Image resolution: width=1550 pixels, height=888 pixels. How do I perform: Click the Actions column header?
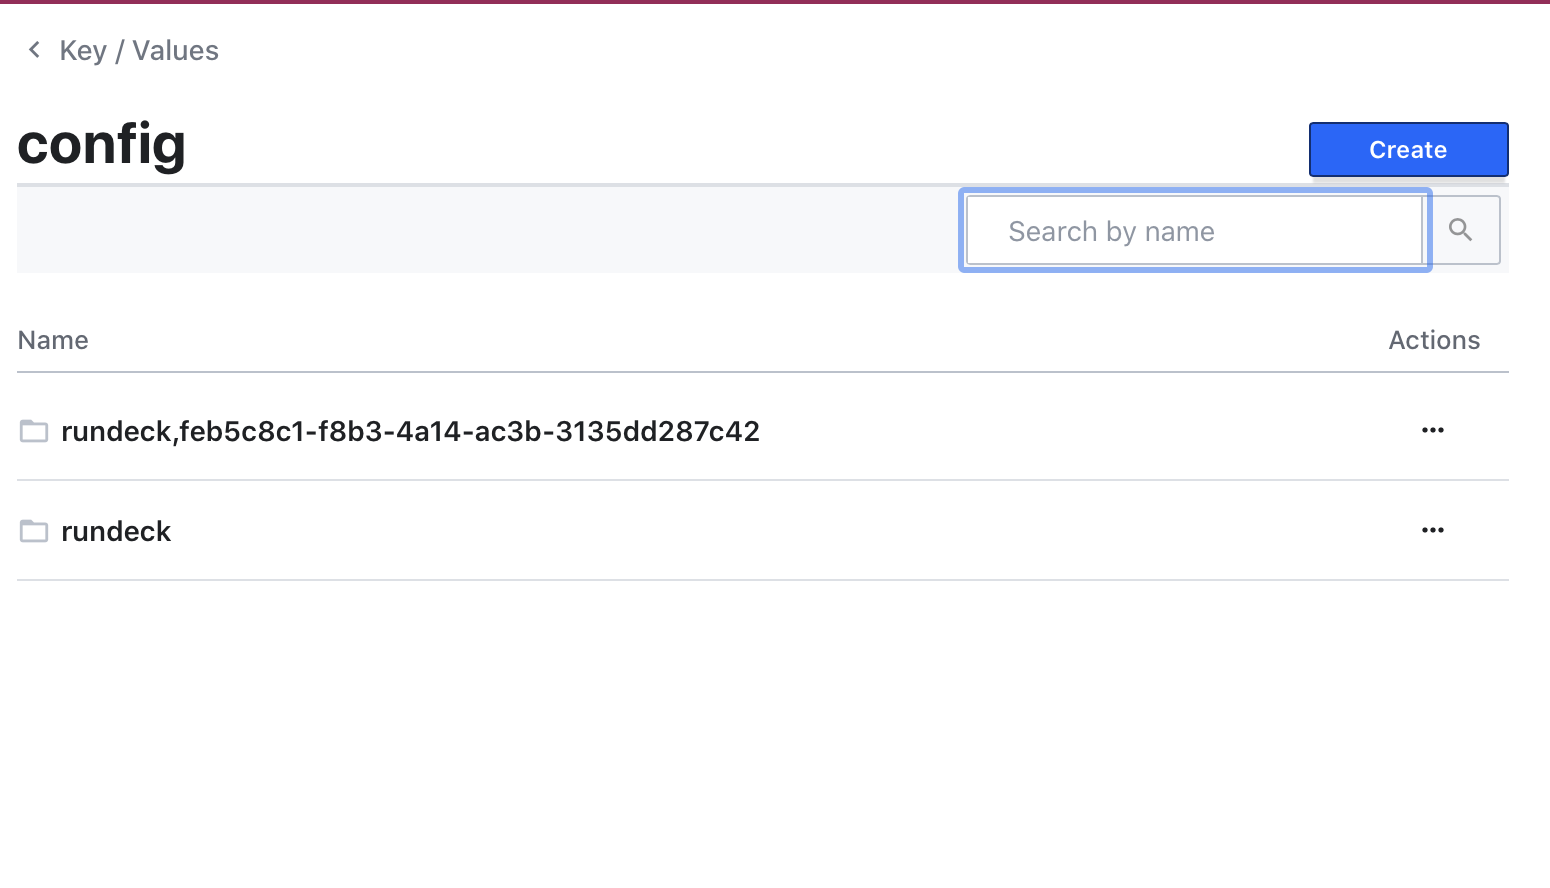pyautogui.click(x=1434, y=340)
